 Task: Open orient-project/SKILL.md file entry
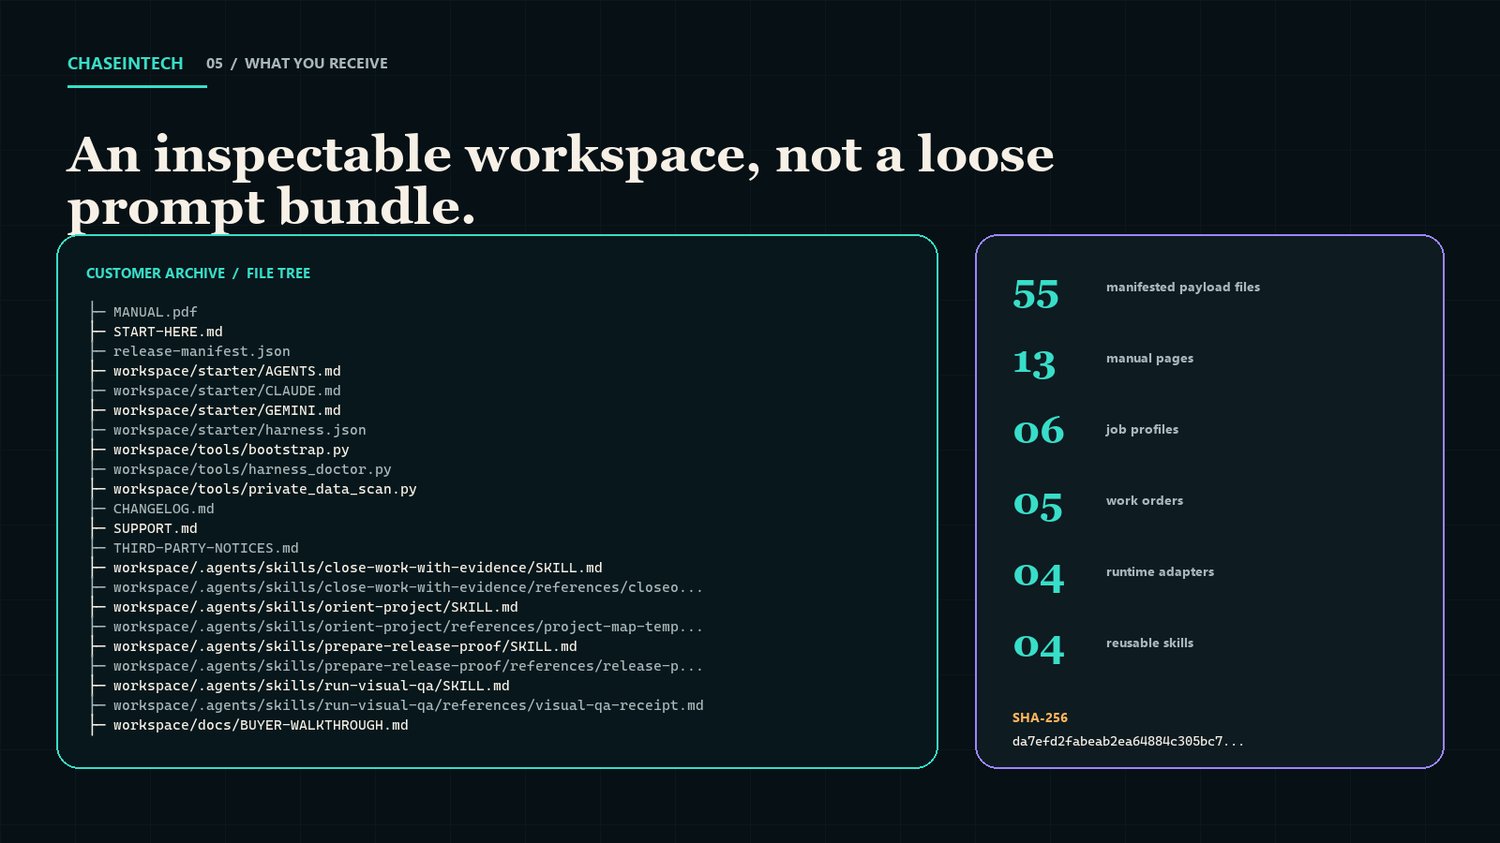[x=316, y=607]
